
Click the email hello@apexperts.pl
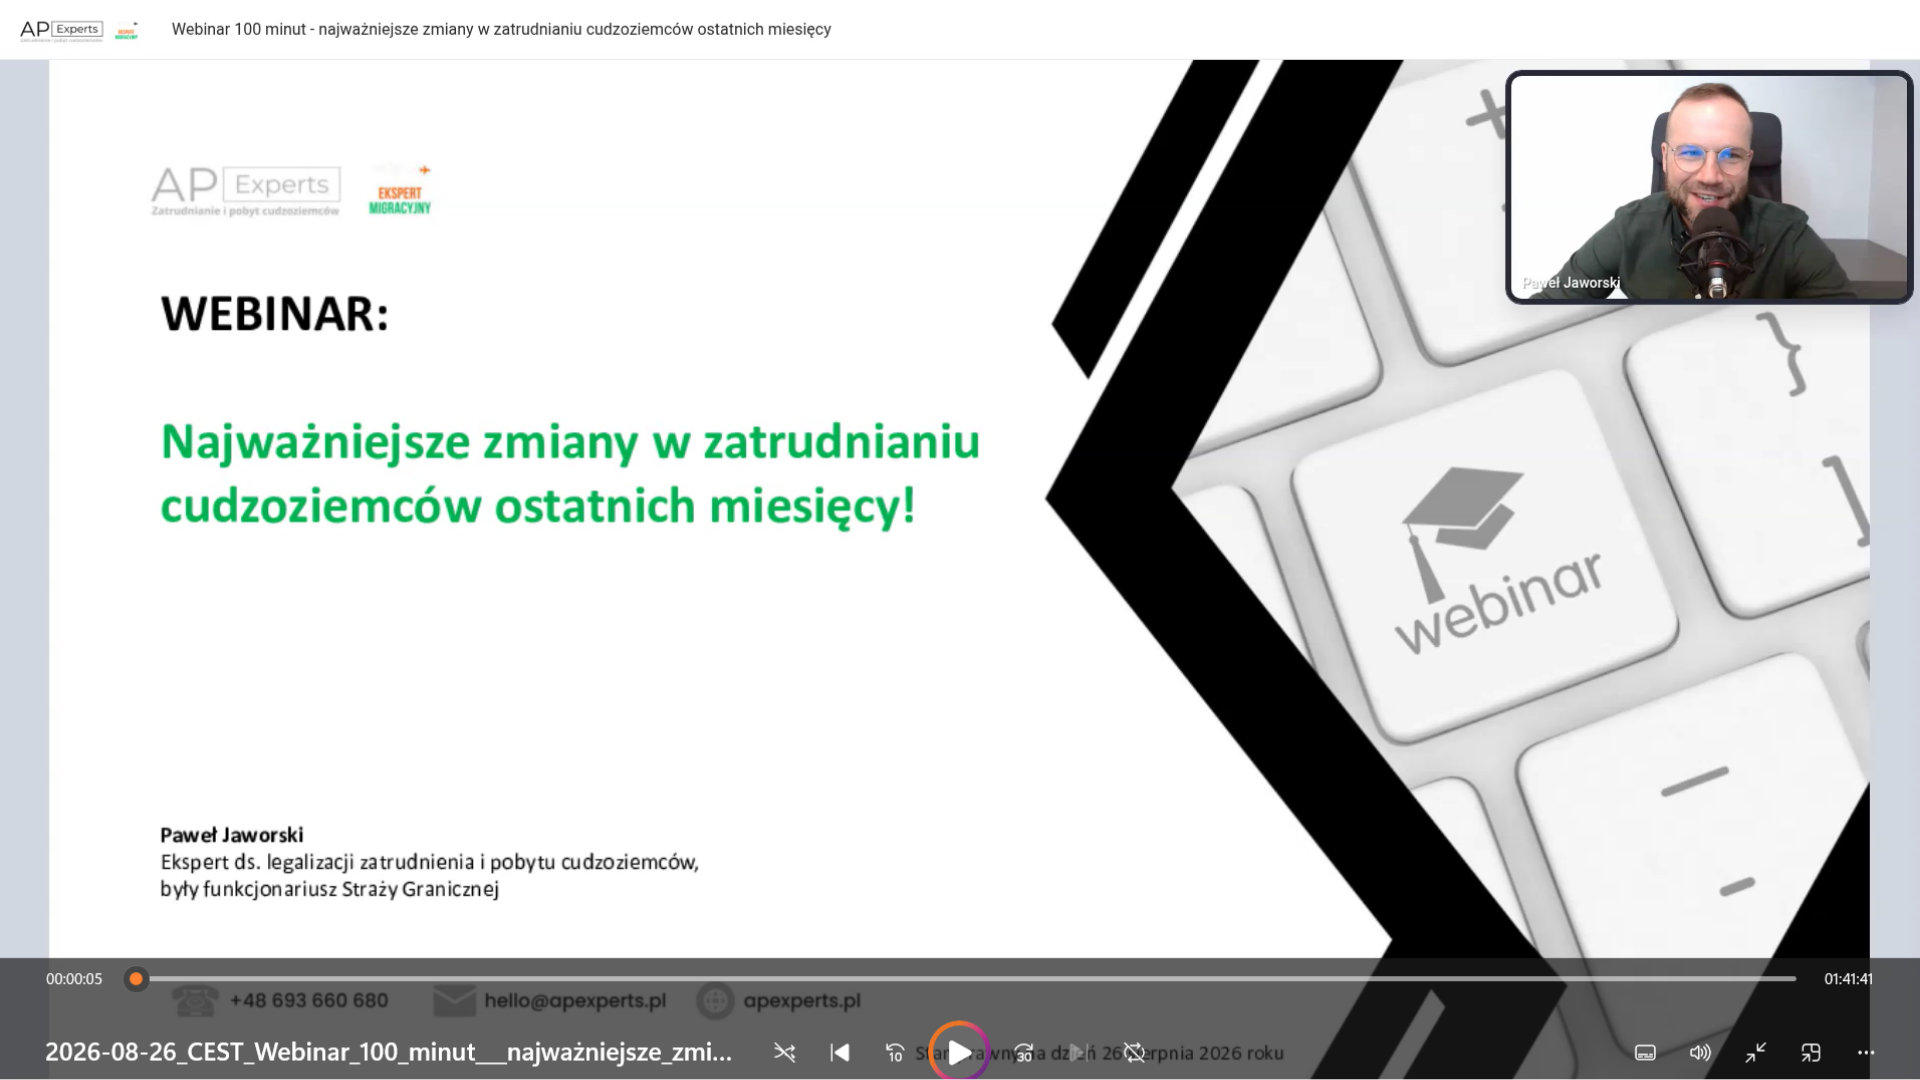575,1001
